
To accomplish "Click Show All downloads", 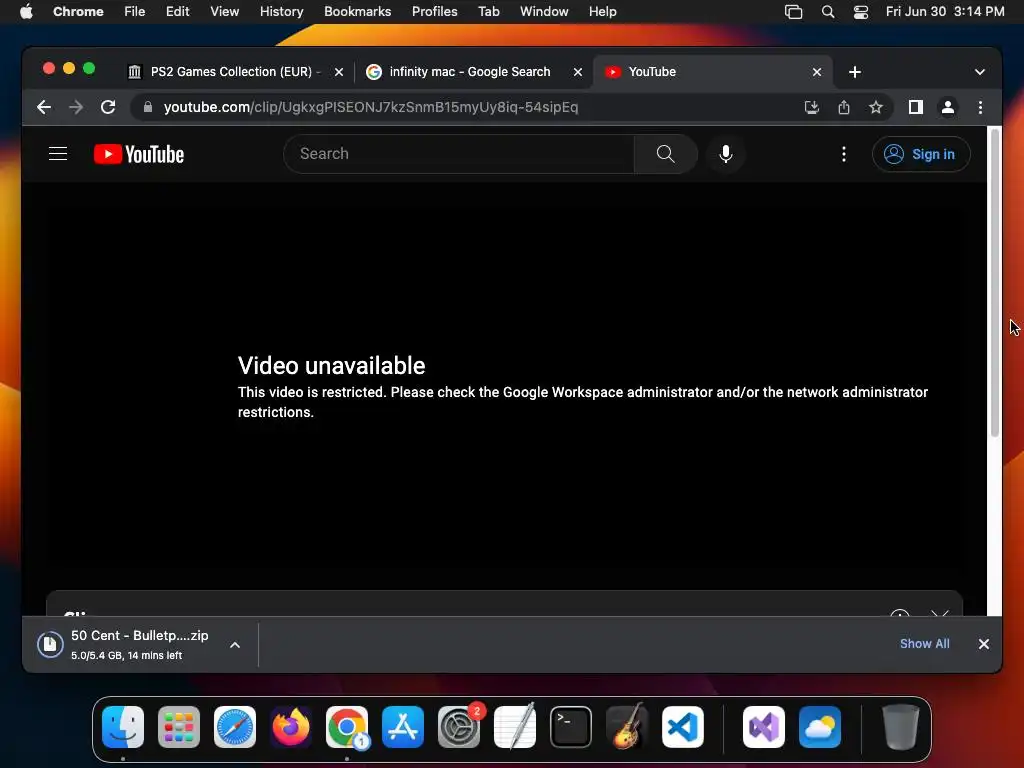I will pos(925,644).
